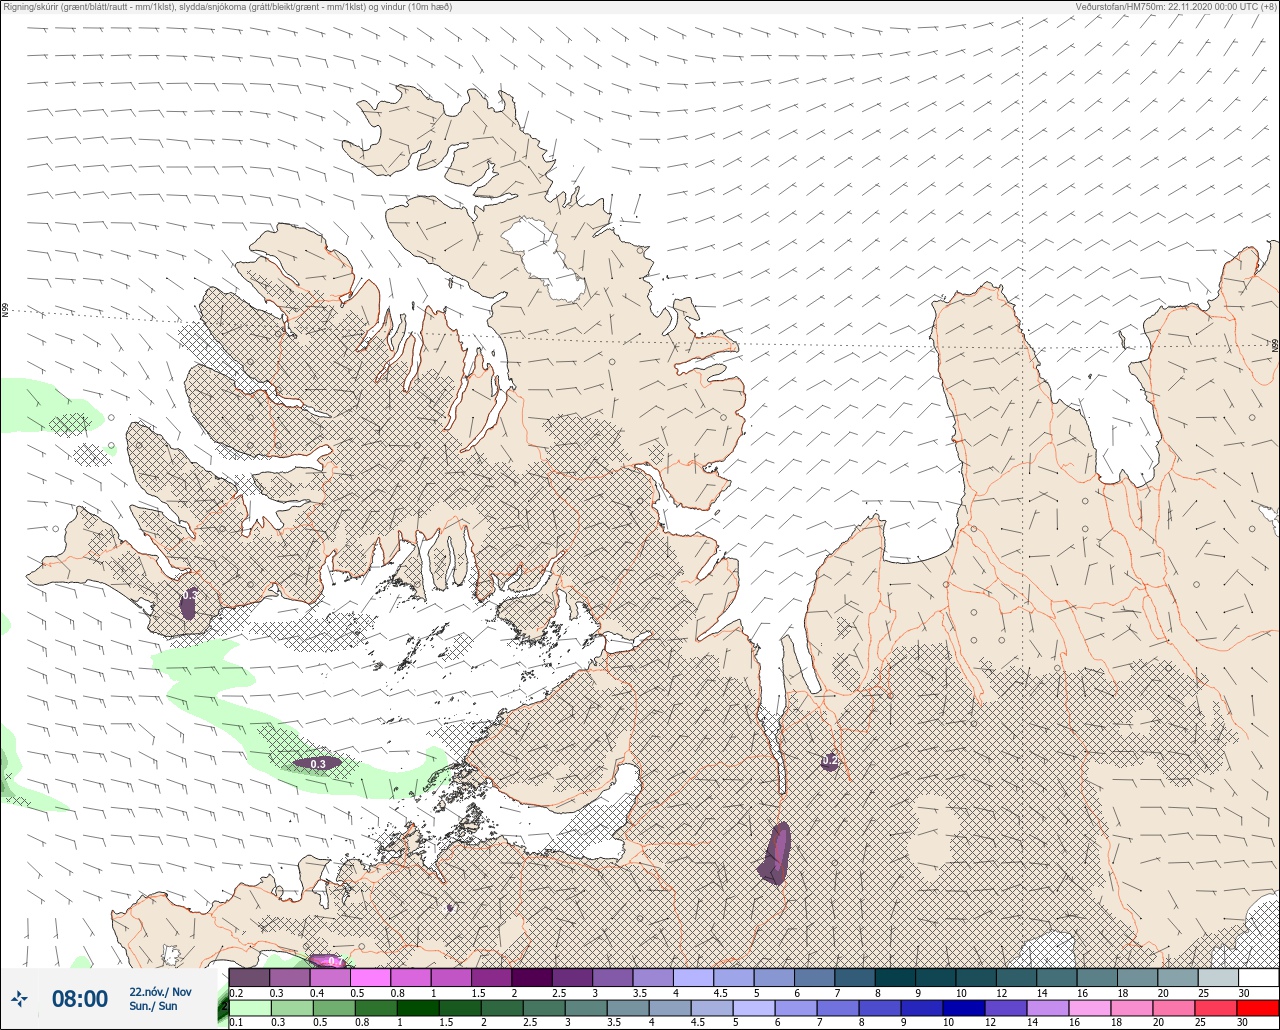Click the 08:00 forecast time label
1280x1030 pixels.
coord(79,998)
